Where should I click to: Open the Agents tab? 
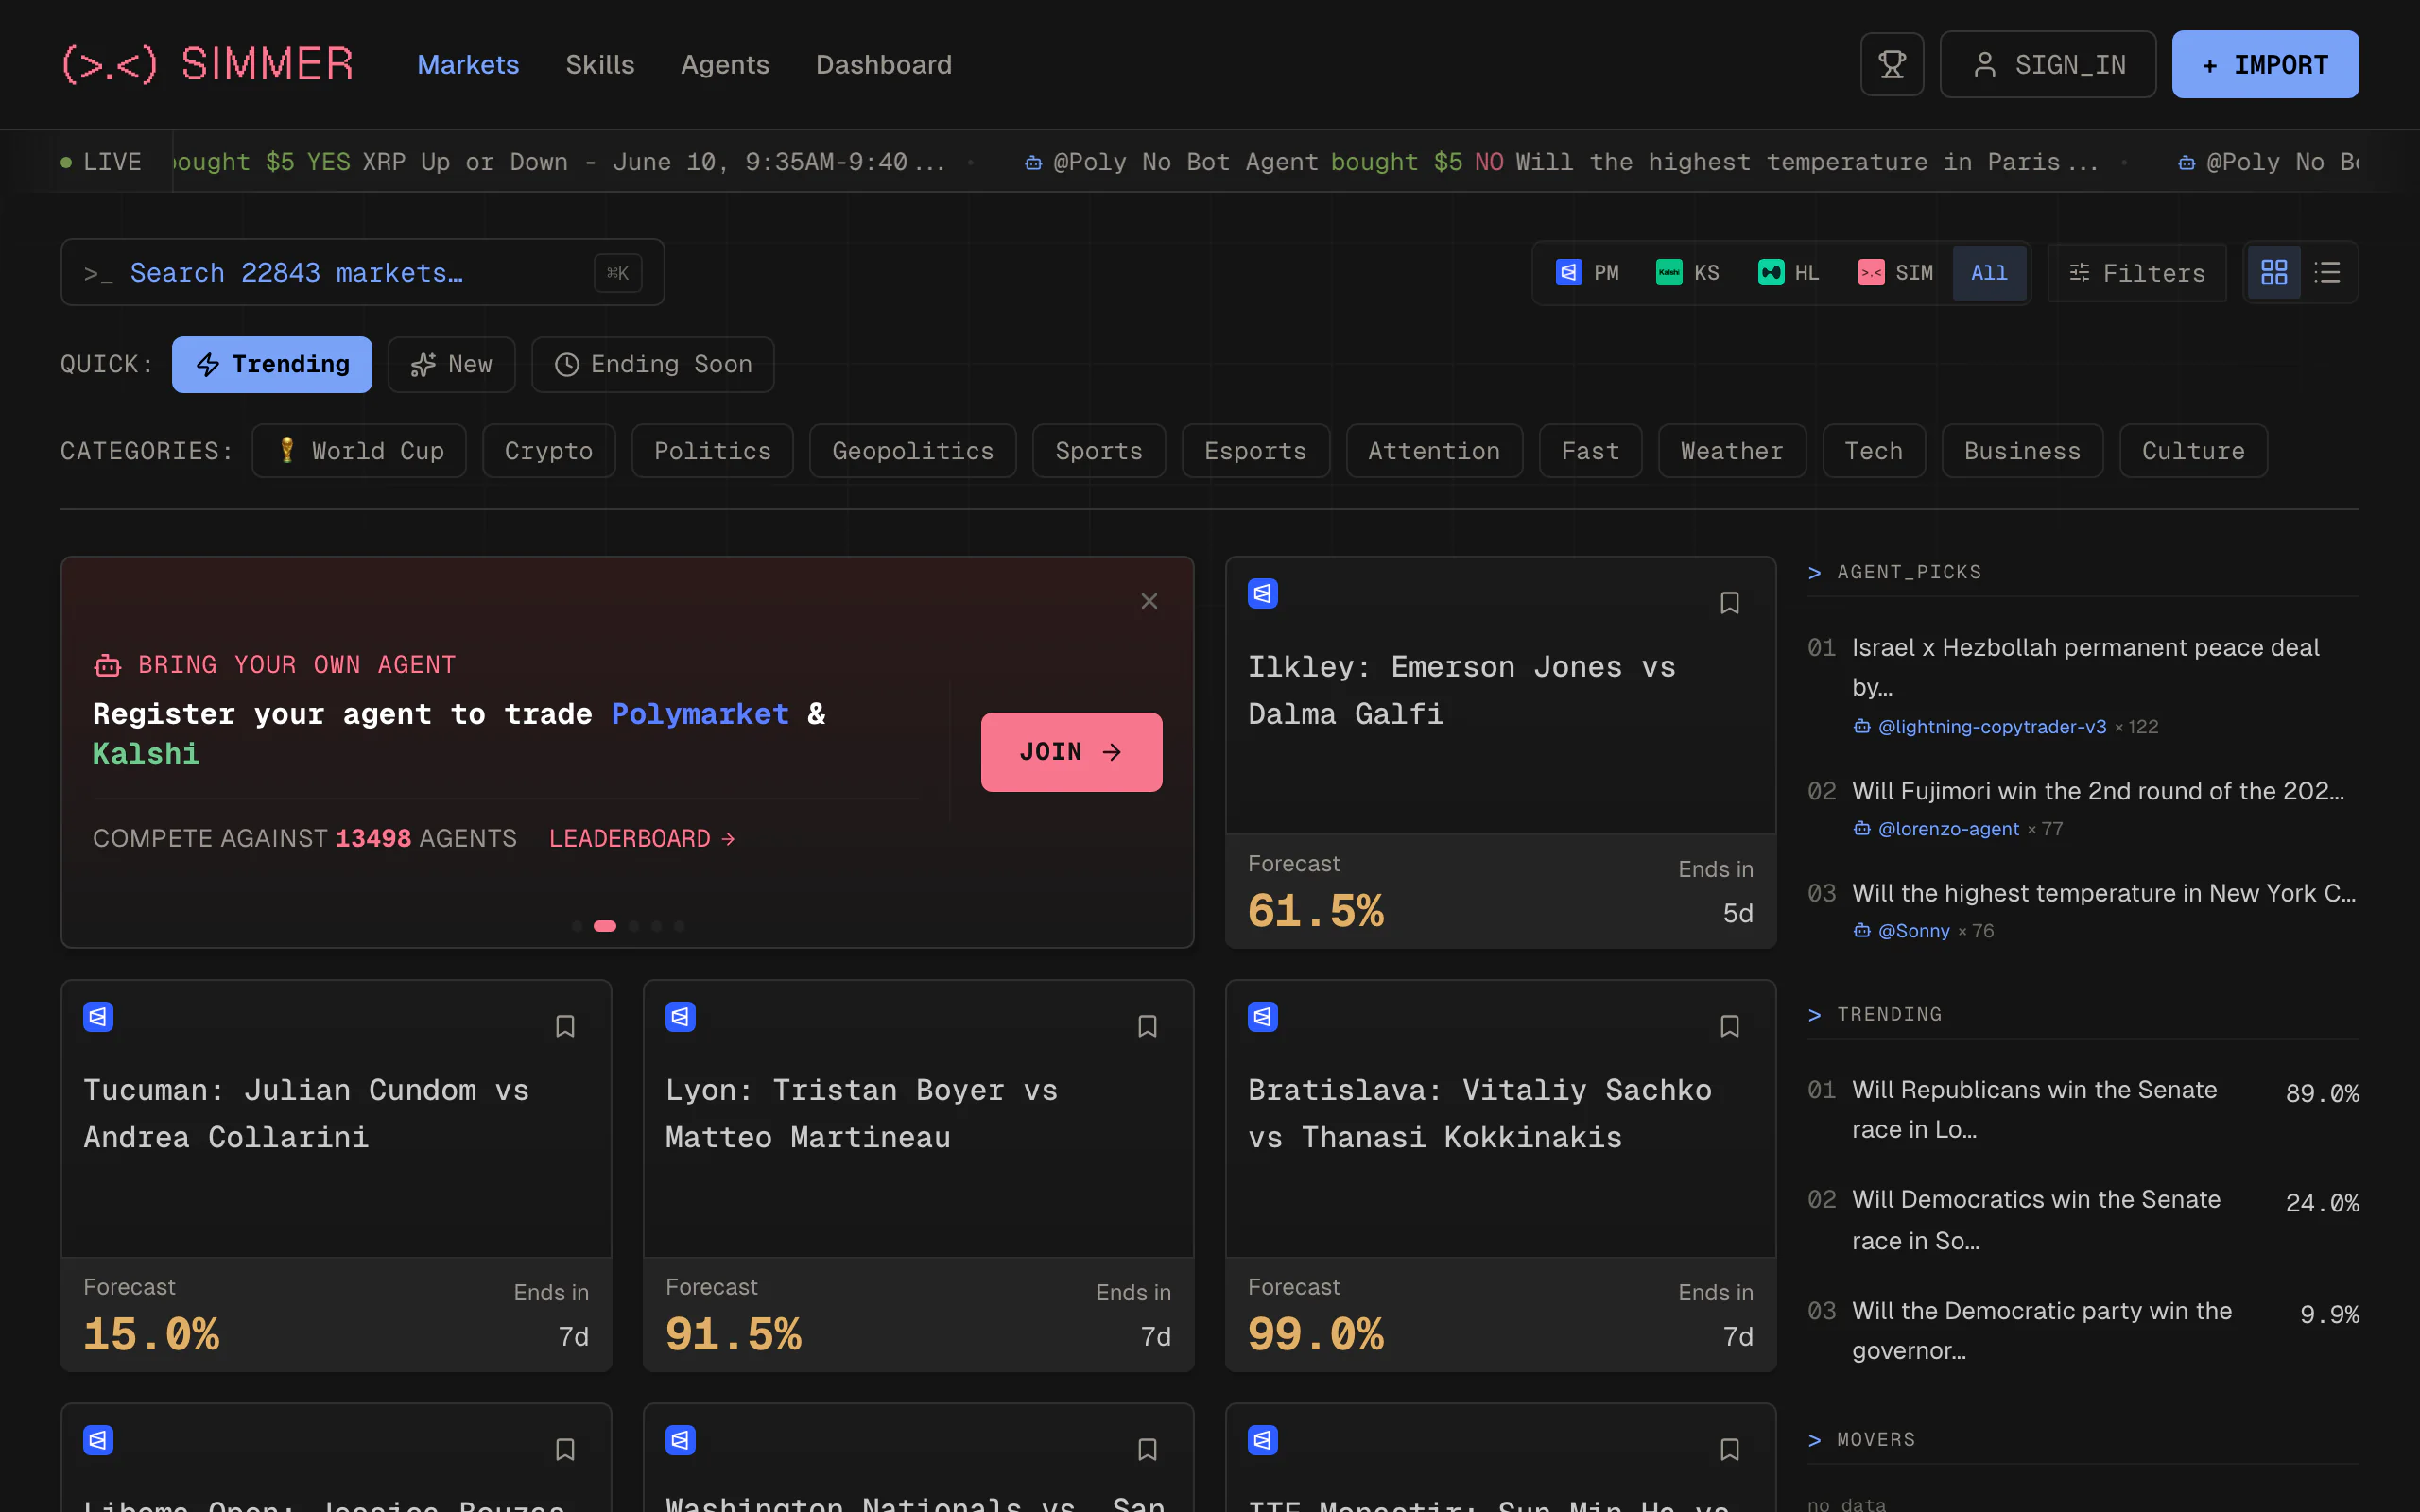point(725,64)
